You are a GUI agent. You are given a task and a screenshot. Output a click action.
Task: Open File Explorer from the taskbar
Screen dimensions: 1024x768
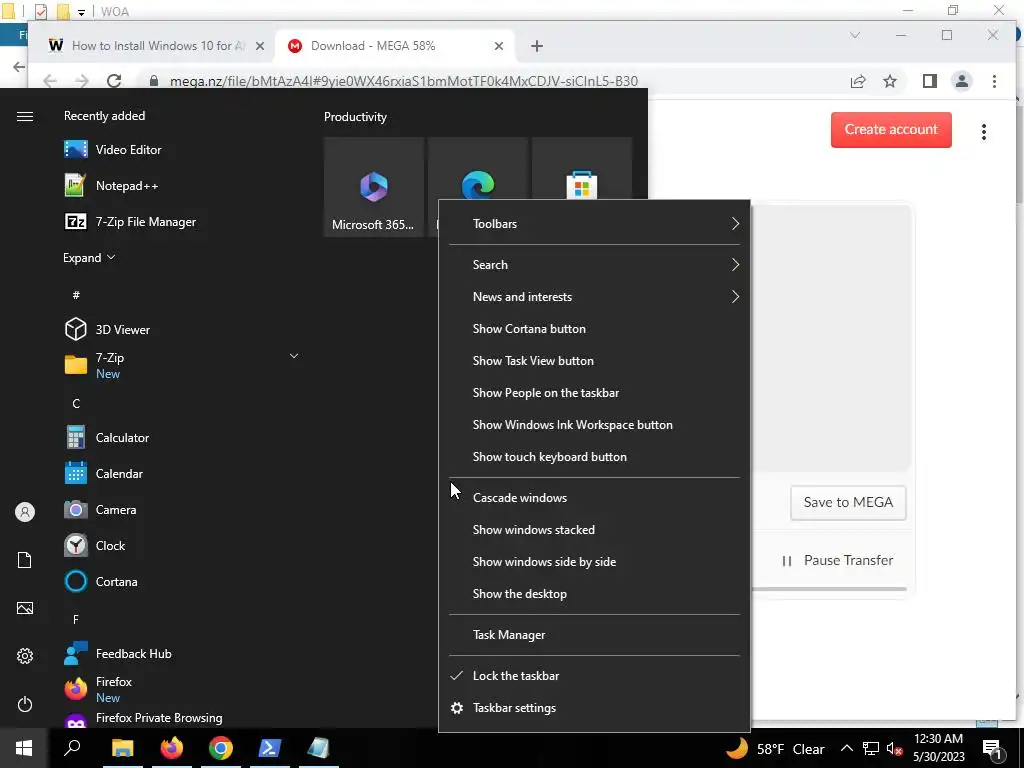coord(122,748)
